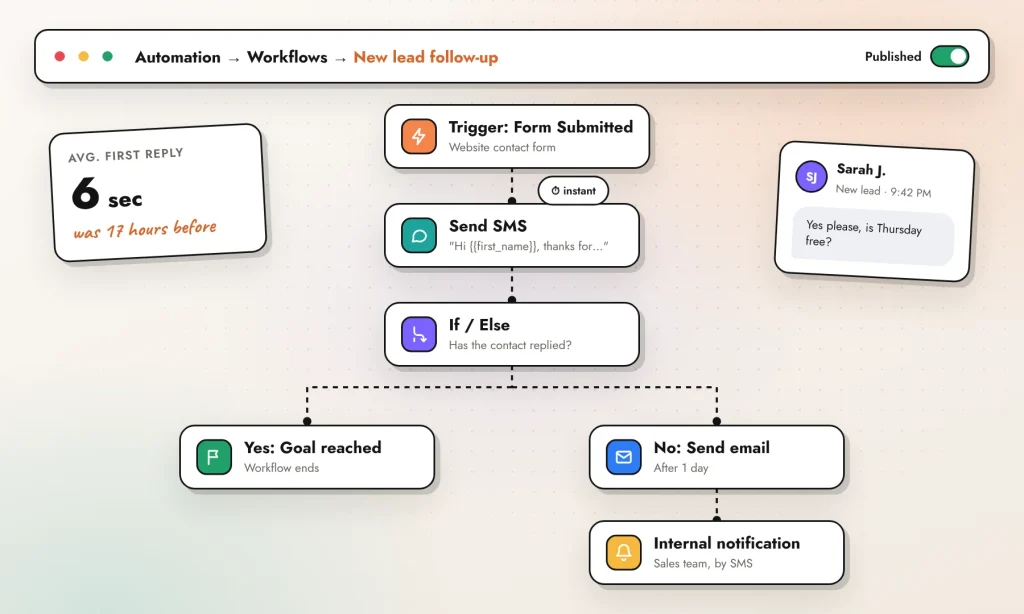Click the yellow window dot

click(84, 56)
